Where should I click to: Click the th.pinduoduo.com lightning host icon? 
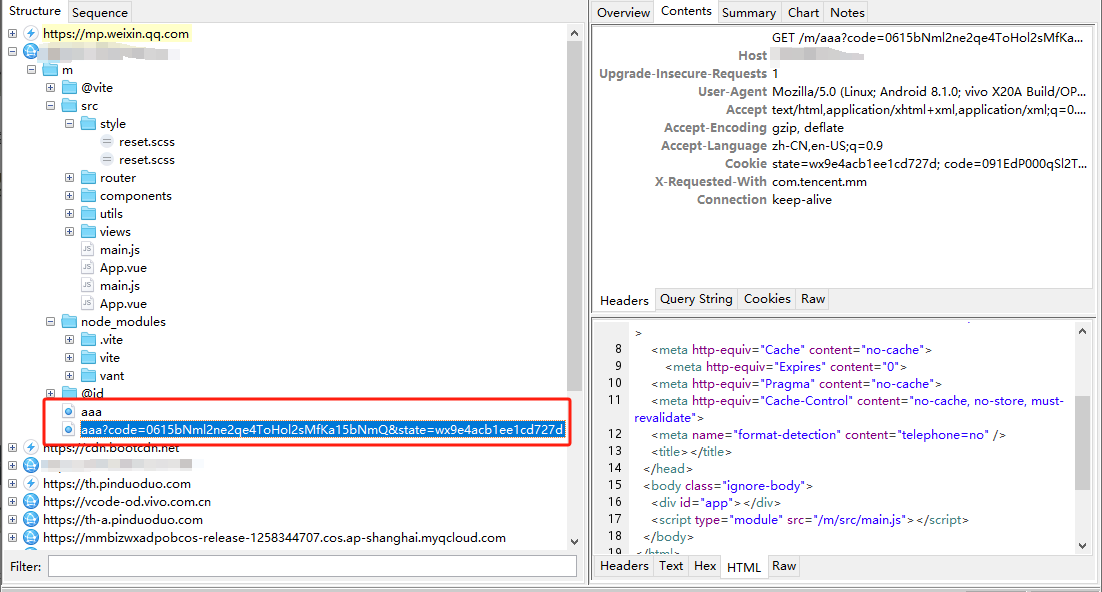pos(31,483)
